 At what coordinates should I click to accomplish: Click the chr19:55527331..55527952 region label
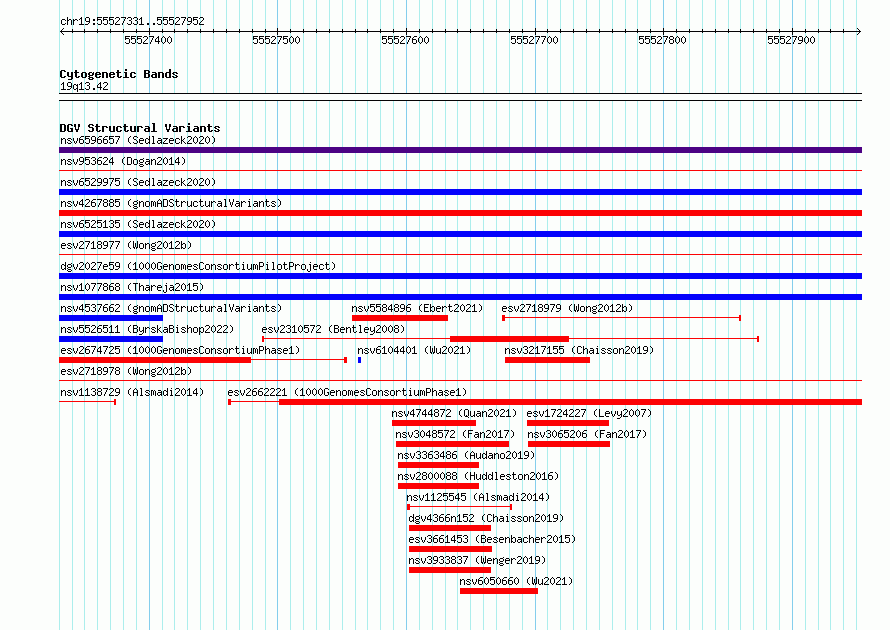pyautogui.click(x=132, y=22)
